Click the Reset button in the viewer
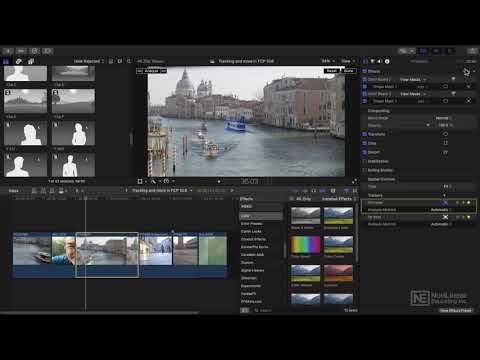Viewport: 480px width, 360px height. 332,71
